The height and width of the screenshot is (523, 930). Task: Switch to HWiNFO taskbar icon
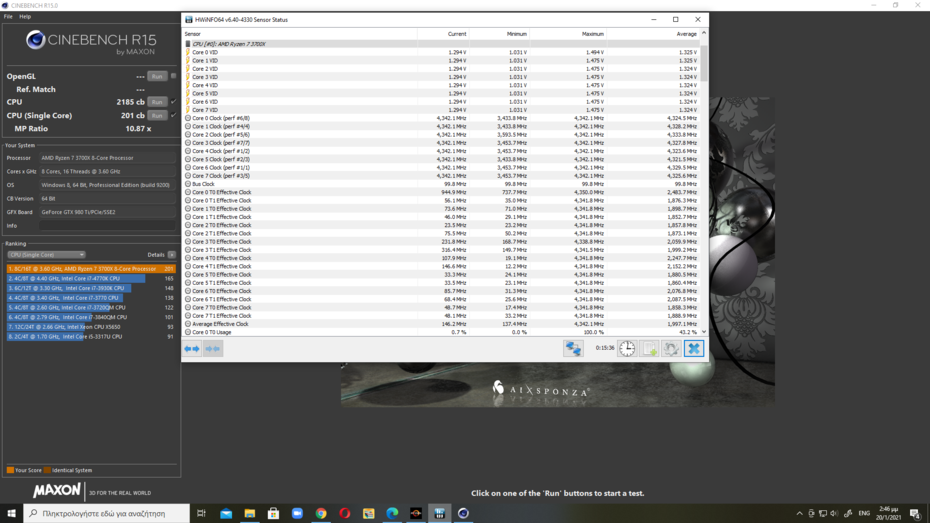coord(439,514)
